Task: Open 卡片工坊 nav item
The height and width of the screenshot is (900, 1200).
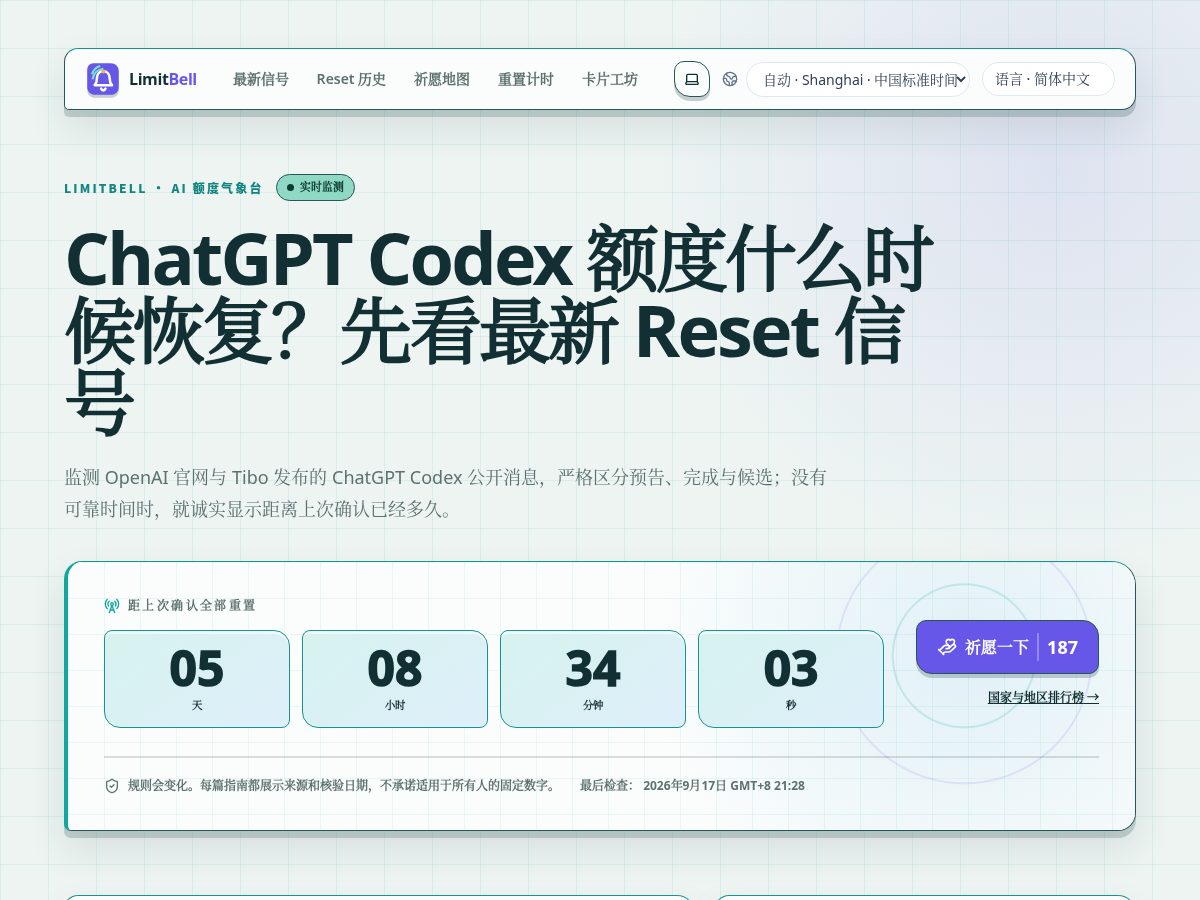Action: click(610, 79)
